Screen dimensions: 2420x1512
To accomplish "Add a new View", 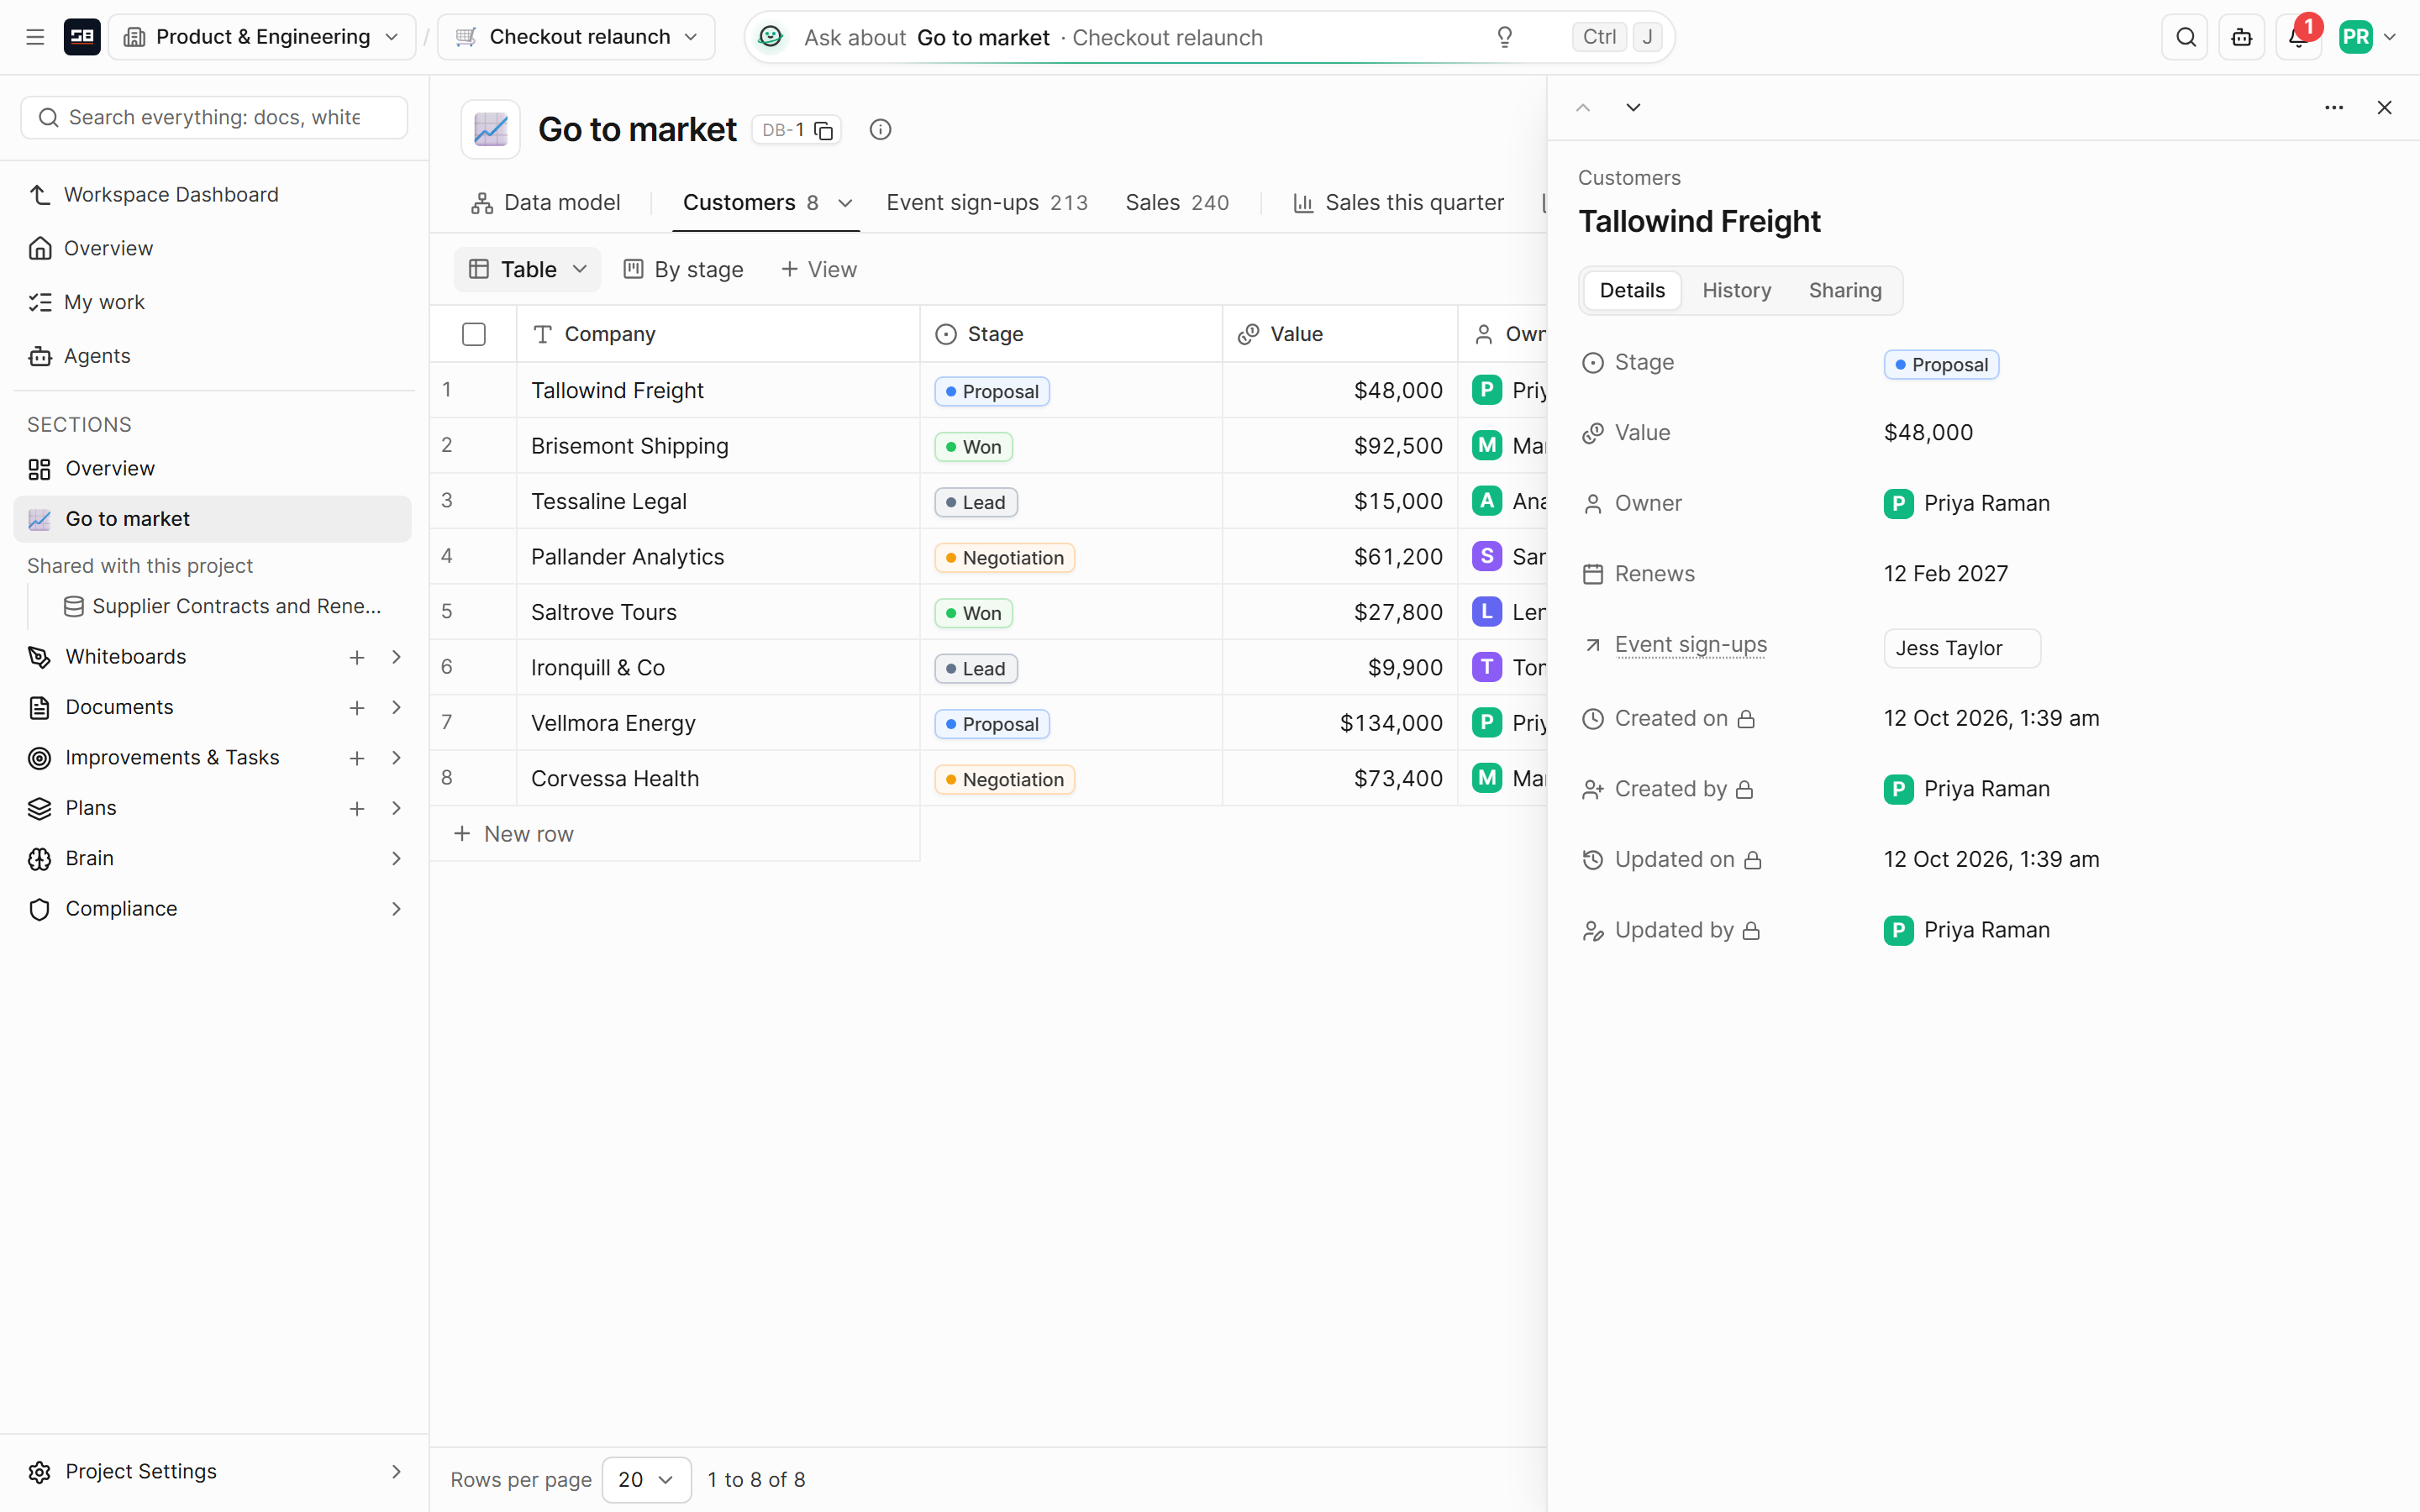I will tap(819, 269).
